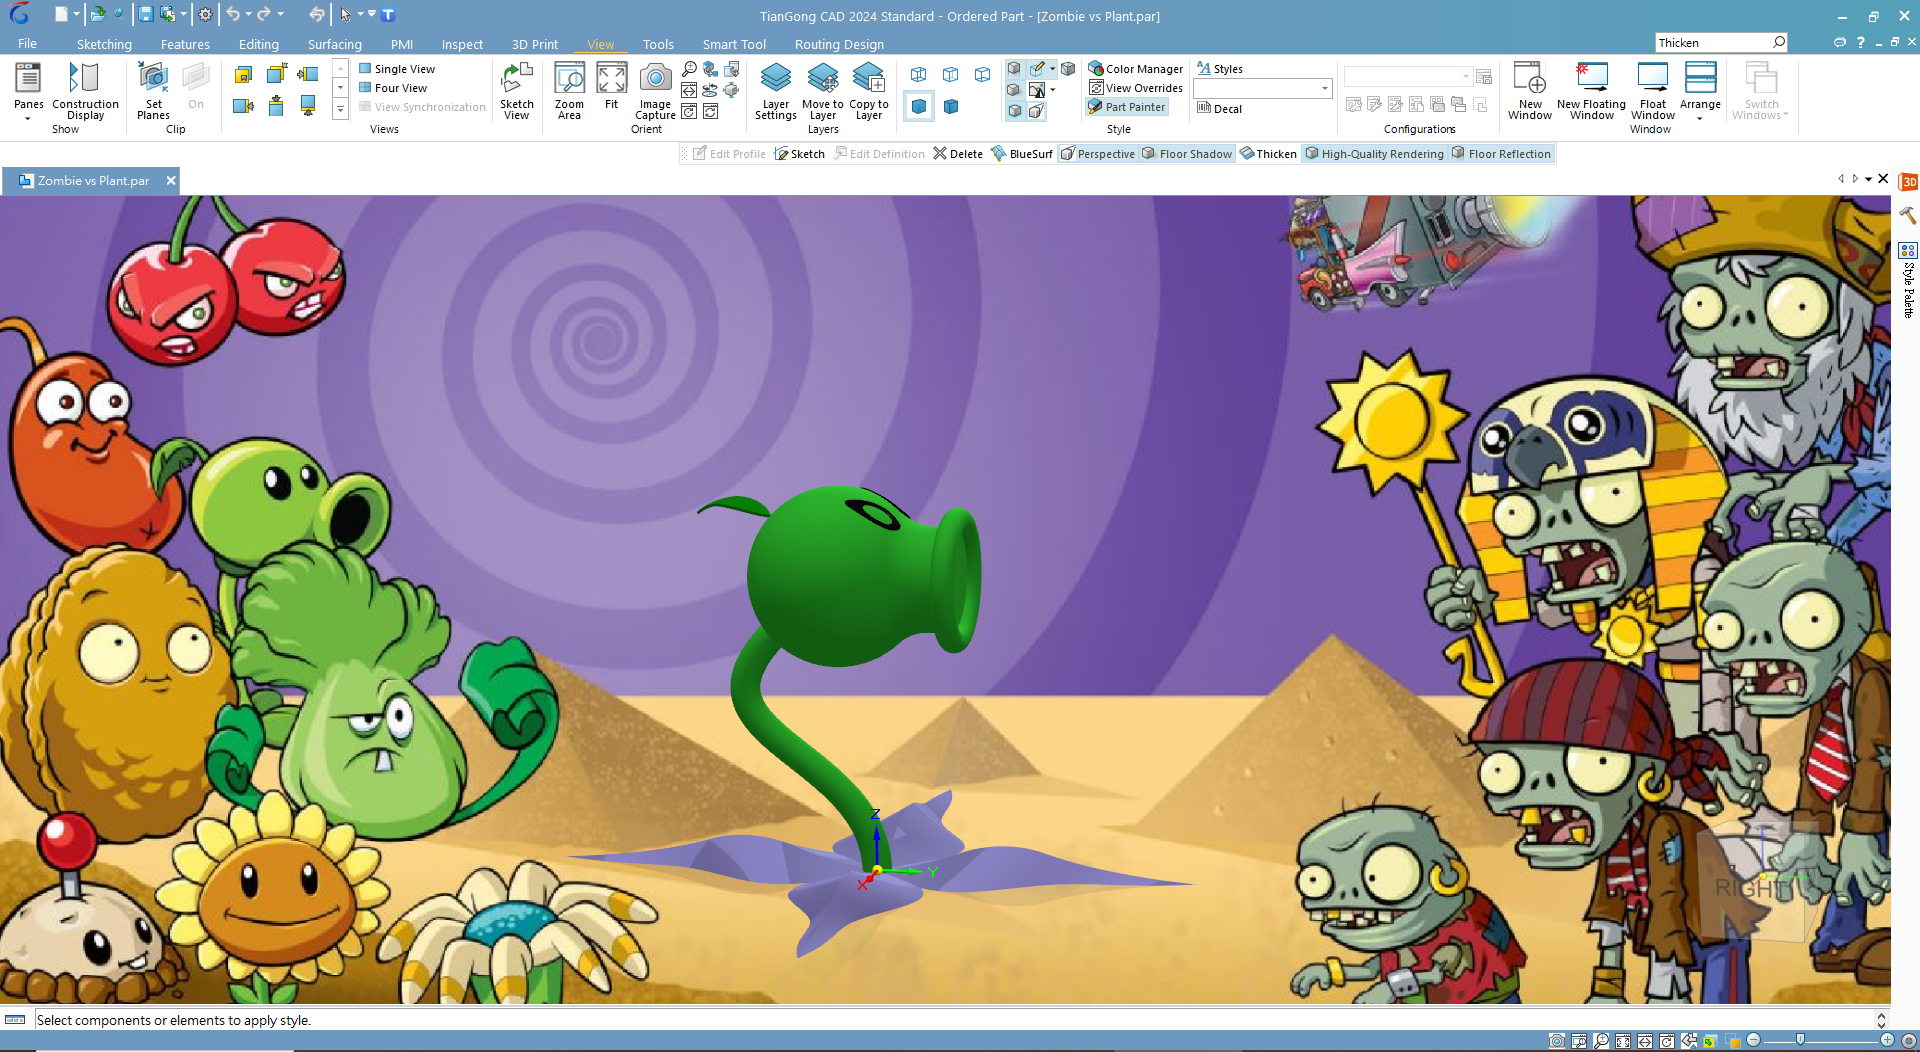The height and width of the screenshot is (1052, 1920).
Task: Open the Redo history dropdown arrow
Action: [280, 14]
